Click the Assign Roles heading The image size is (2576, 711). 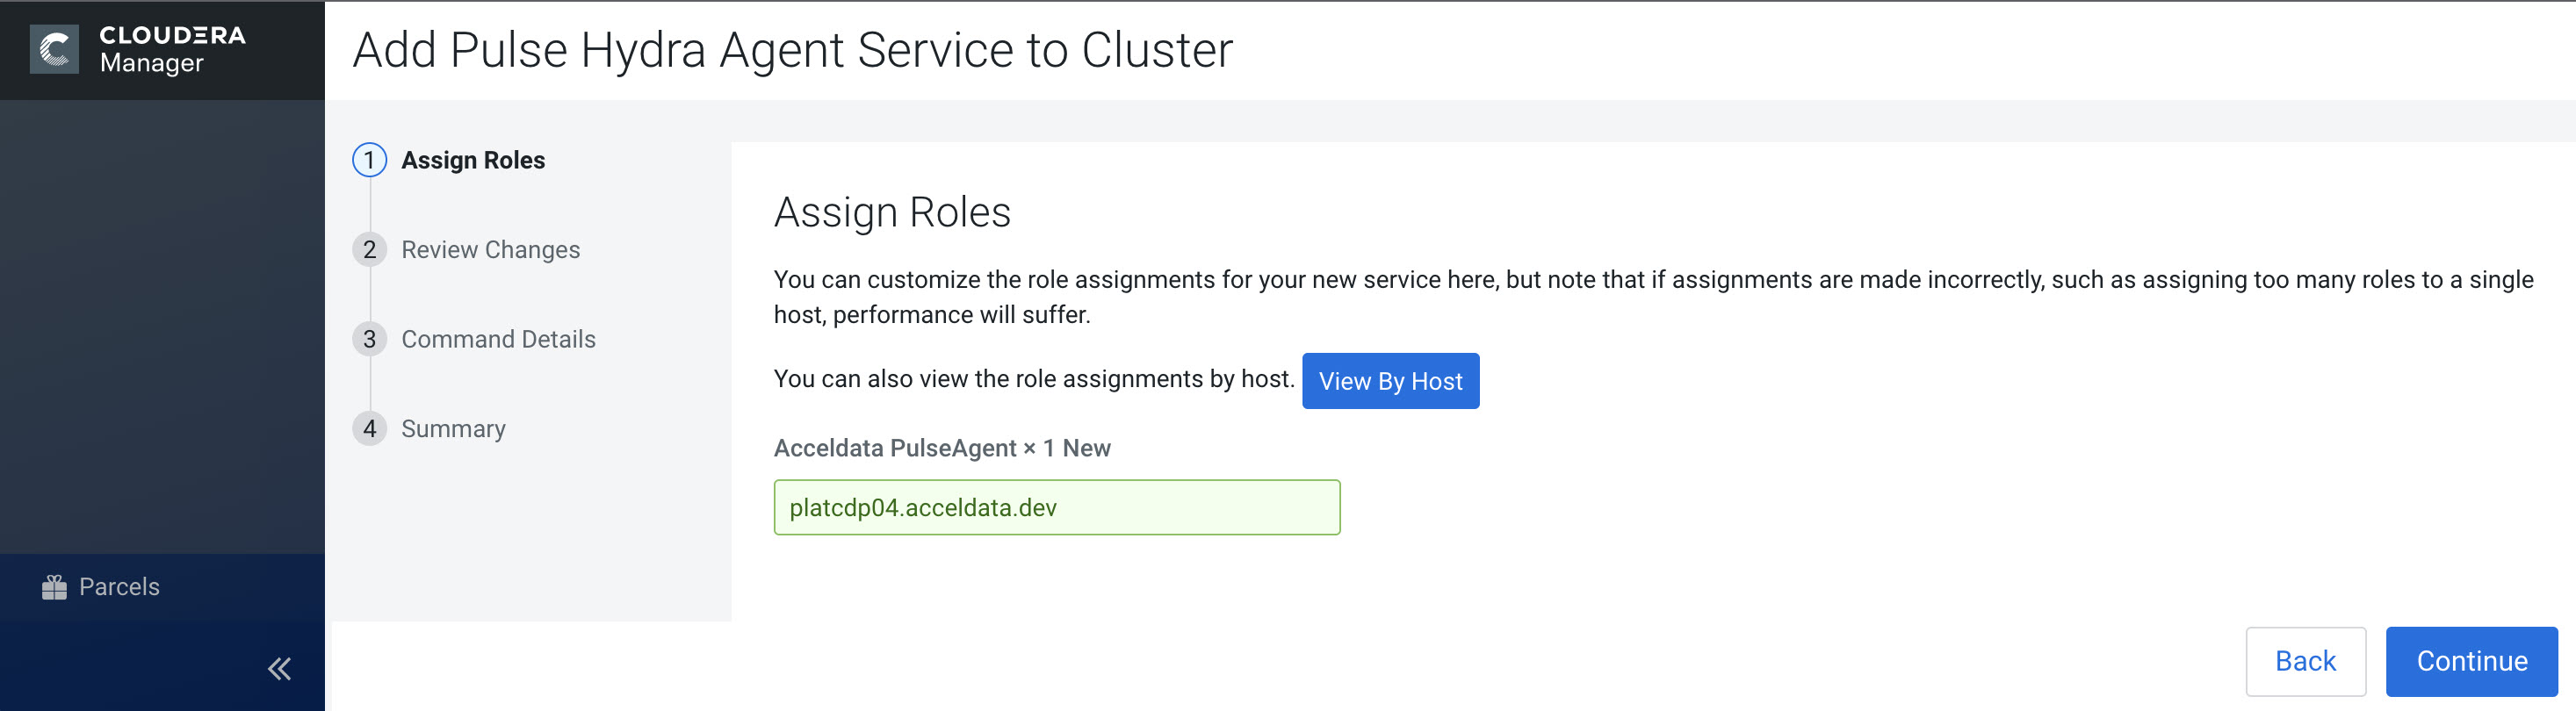click(892, 212)
